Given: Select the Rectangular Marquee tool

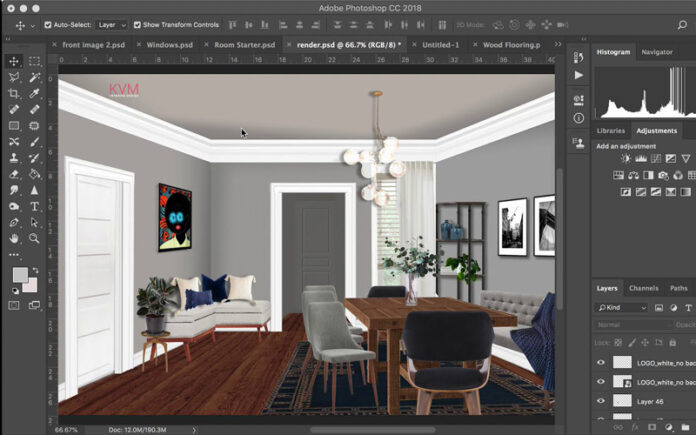Looking at the screenshot, I should tap(34, 61).
